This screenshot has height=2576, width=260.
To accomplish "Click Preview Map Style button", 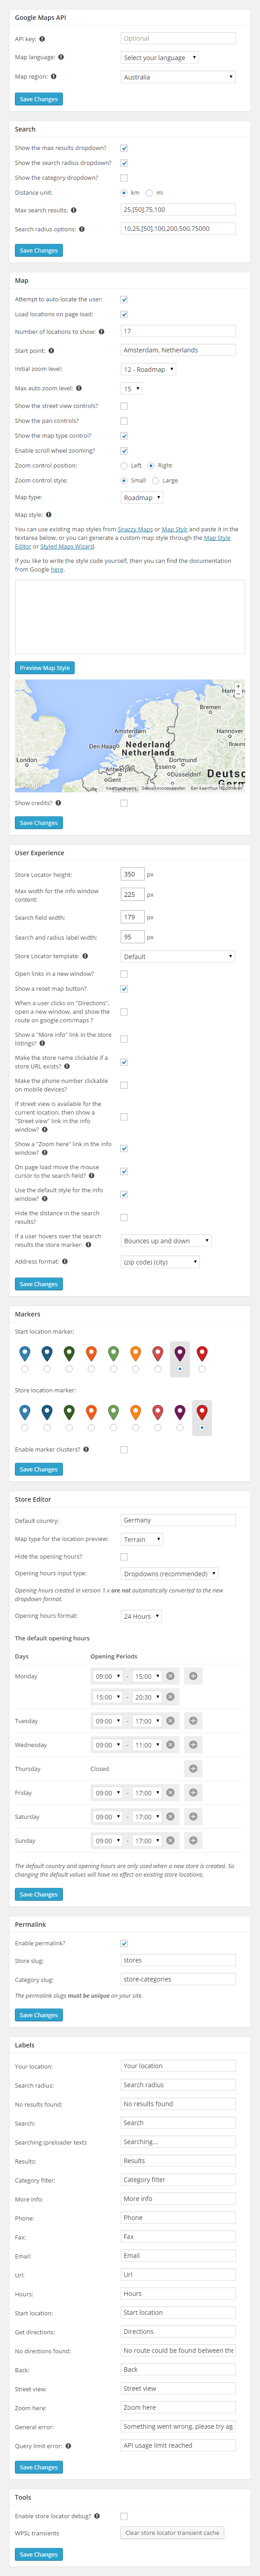I will (45, 668).
